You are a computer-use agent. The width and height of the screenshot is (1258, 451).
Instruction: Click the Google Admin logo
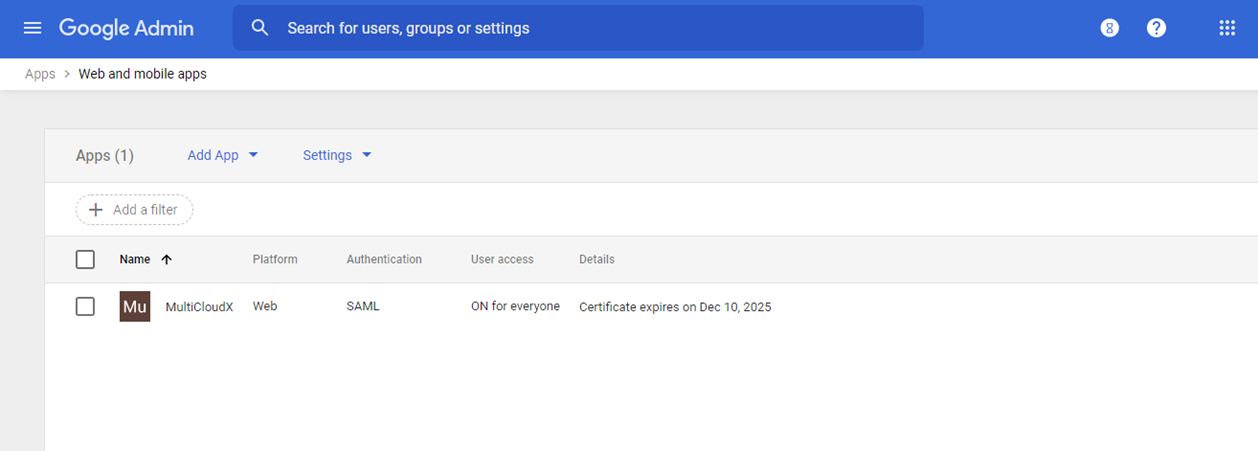(126, 28)
